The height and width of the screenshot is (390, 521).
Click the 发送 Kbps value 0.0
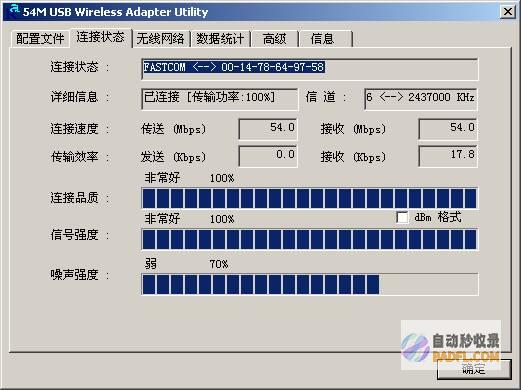268,156
